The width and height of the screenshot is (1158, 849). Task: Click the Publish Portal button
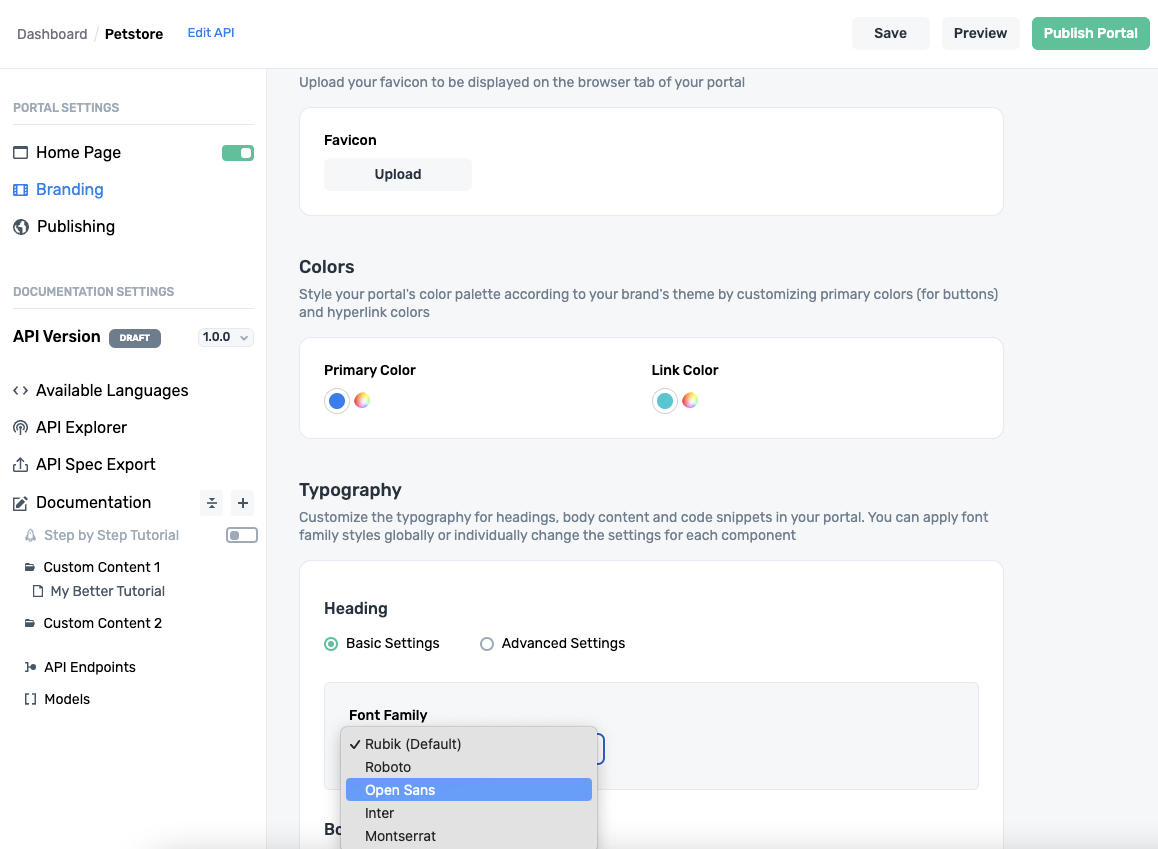pos(1090,33)
